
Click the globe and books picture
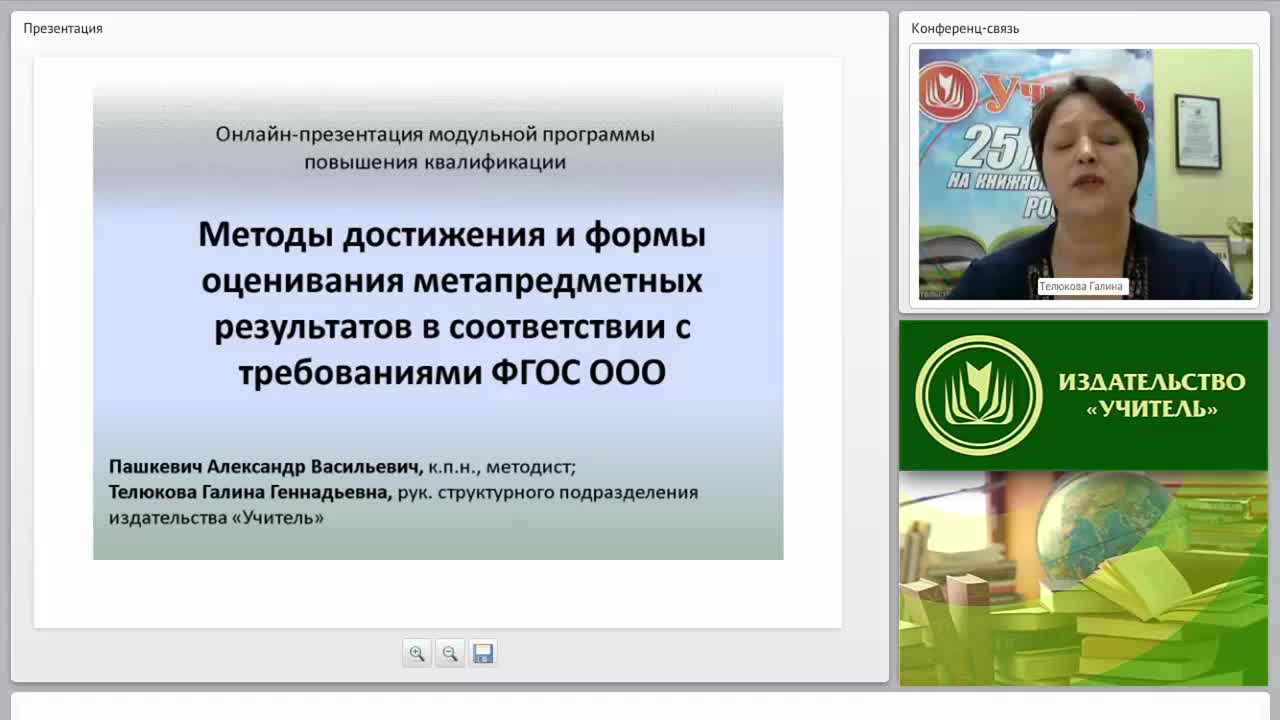(1083, 578)
